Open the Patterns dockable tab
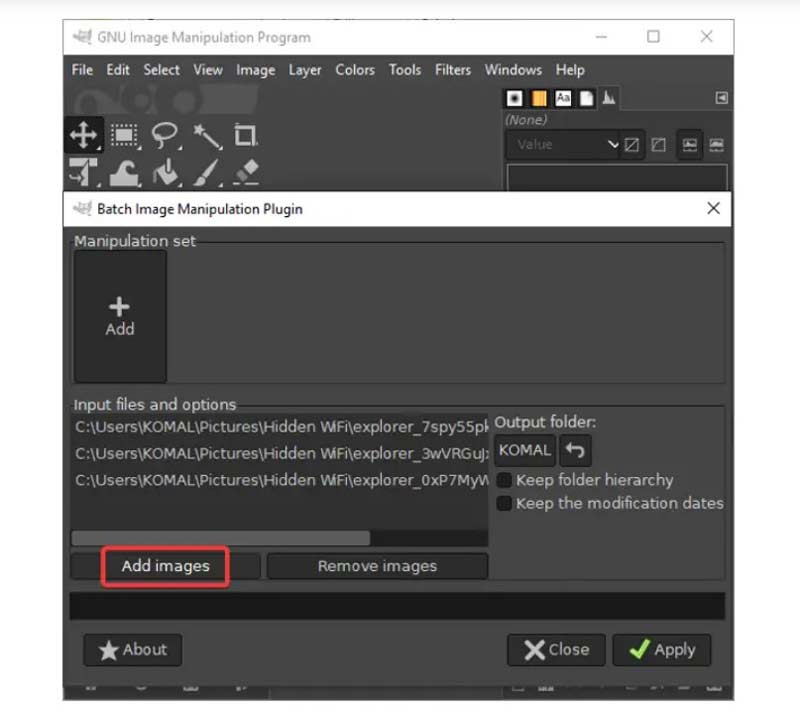800x713 pixels. 539,97
